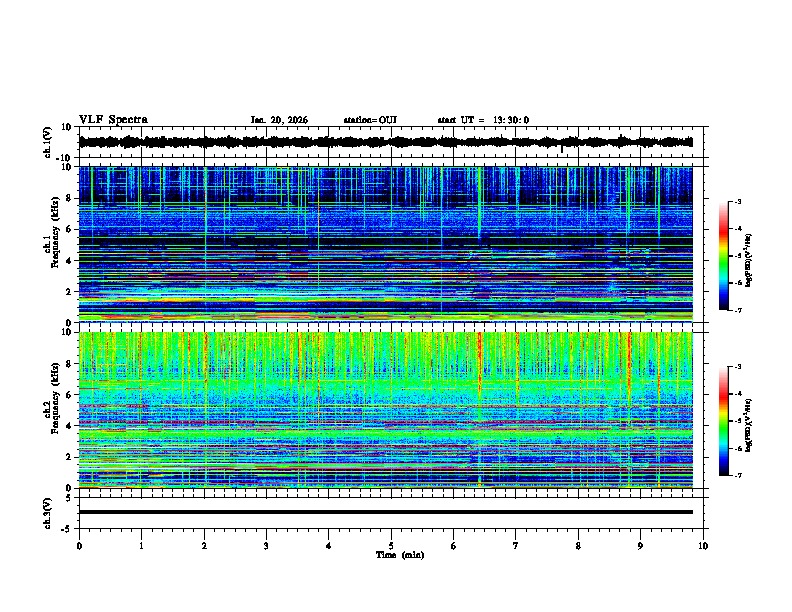Click the "6" kHz tick on ch.2 frequency axis
The width and height of the screenshot is (792, 612).
(69, 395)
